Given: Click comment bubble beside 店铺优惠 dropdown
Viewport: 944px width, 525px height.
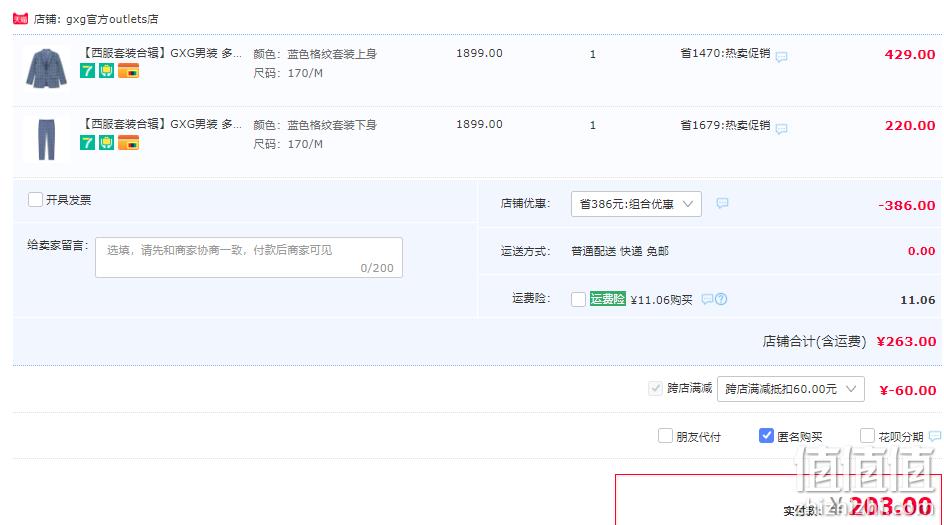Looking at the screenshot, I should [722, 203].
